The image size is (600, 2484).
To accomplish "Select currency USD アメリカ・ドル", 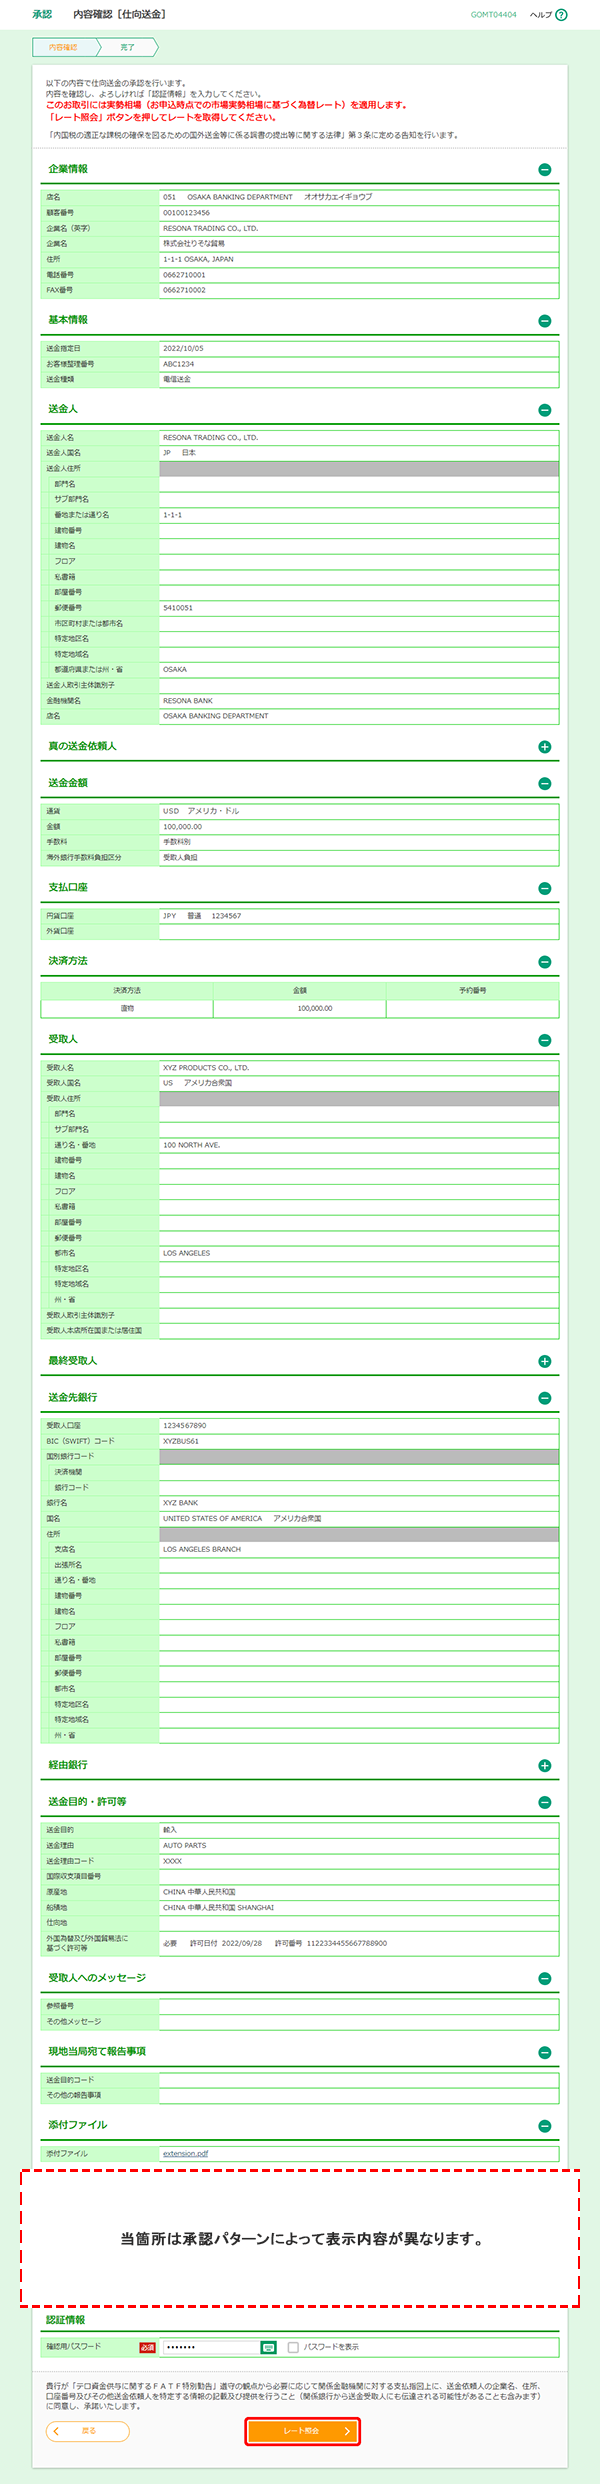I will click(x=201, y=811).
